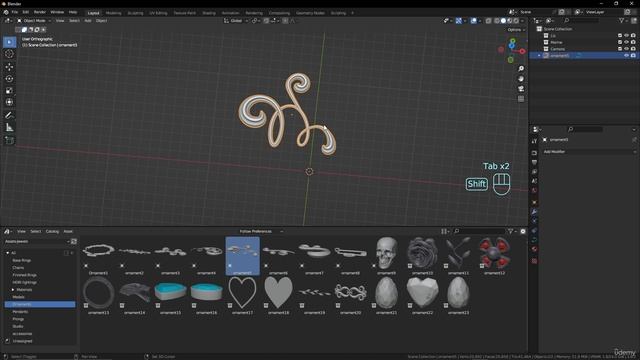Screen dimensions: 640x360
Task: Click the asset browser settings gear icon
Action: coord(523,231)
